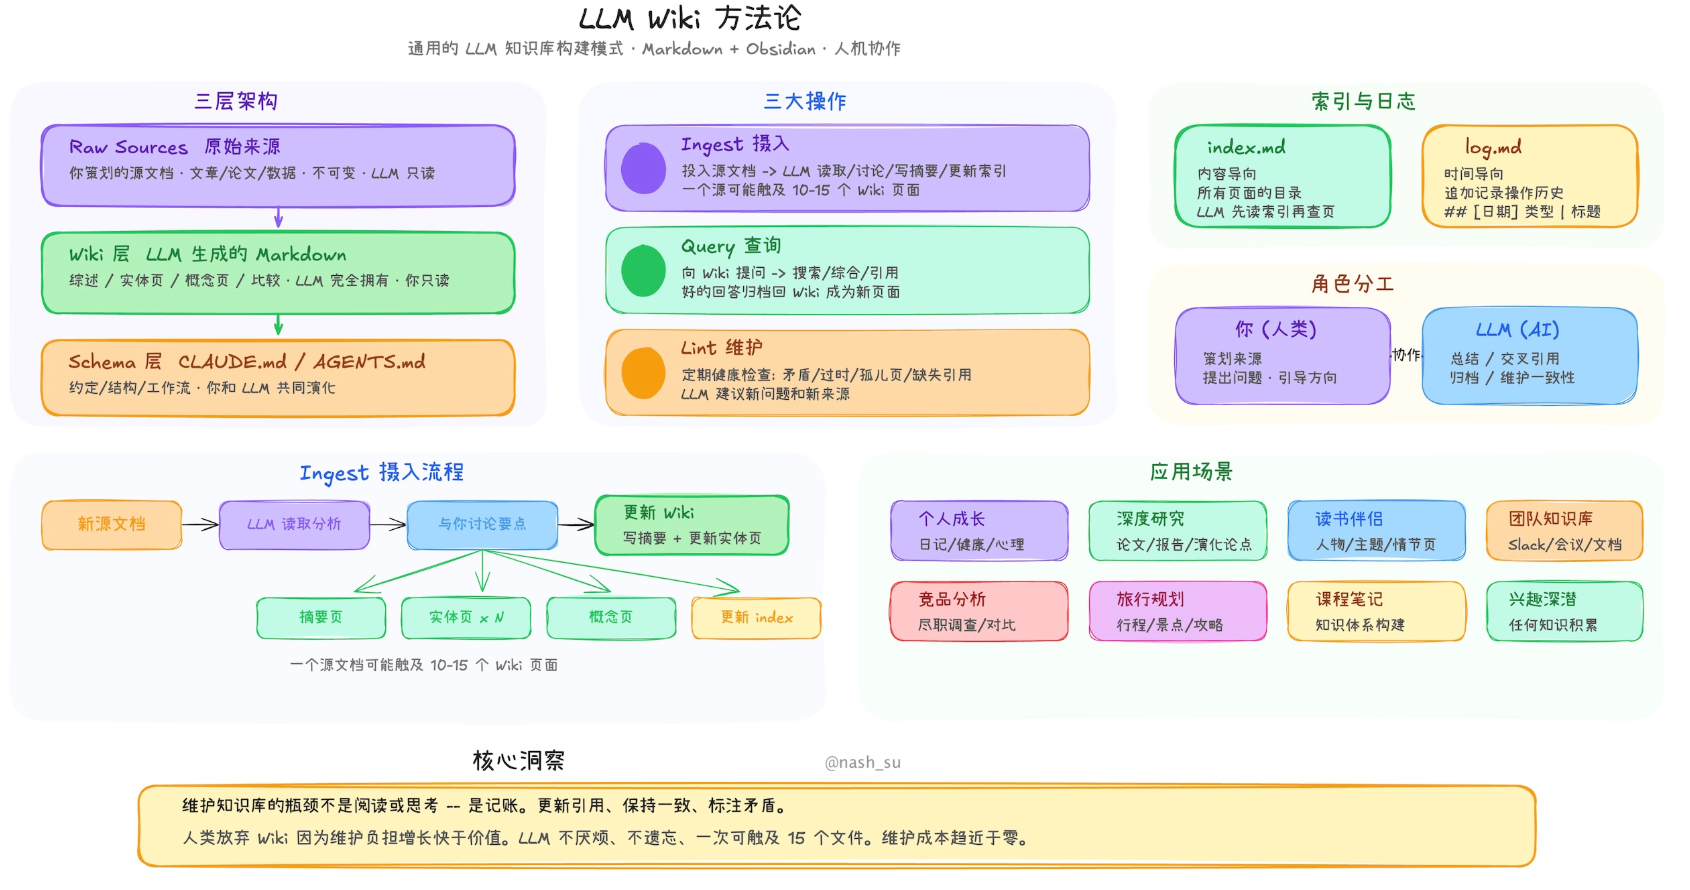Viewport: 1690px width, 890px height.
Task: Click the log.md card
Action: [x=1529, y=177]
